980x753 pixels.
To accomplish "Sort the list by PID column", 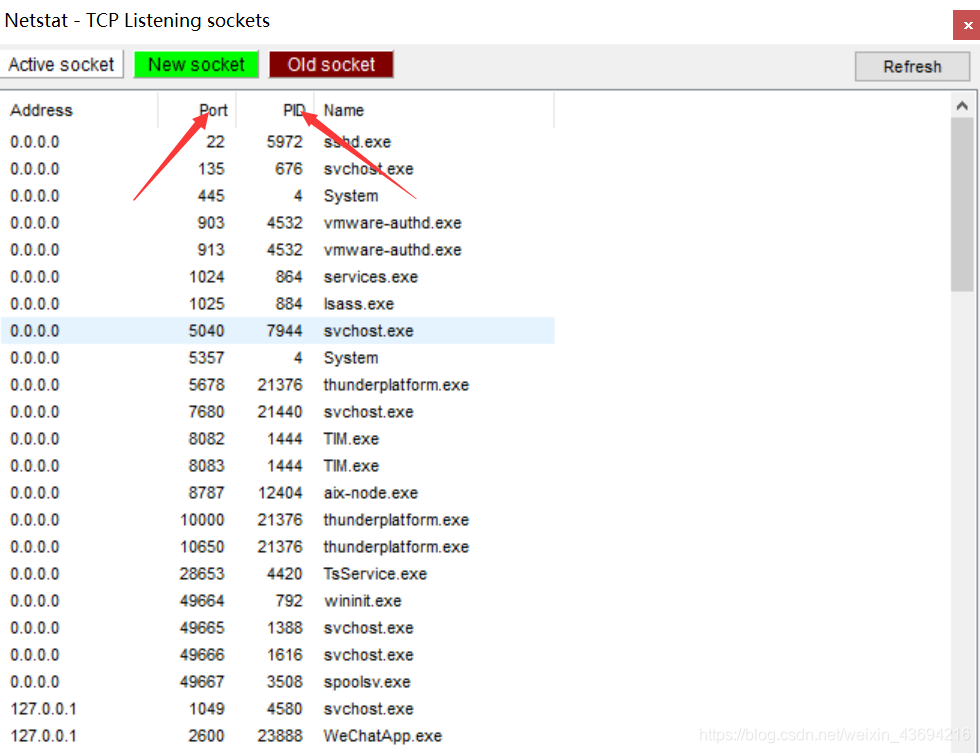I will 295,110.
